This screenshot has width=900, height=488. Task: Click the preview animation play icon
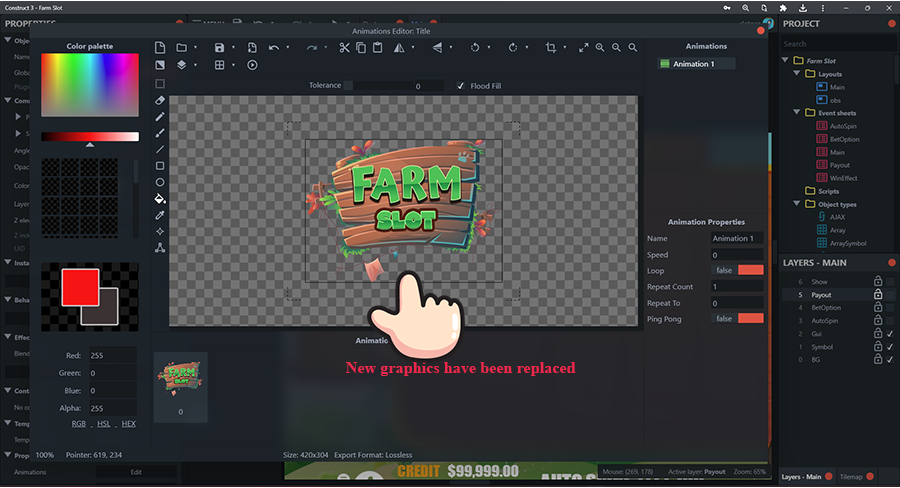click(x=252, y=65)
